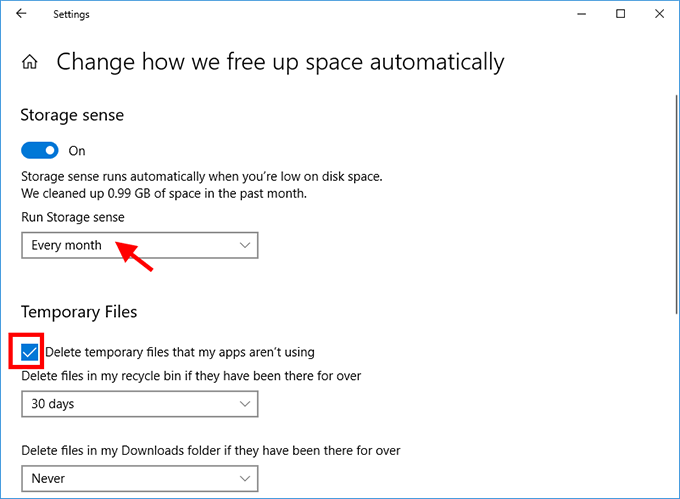Click the text 'We cleaned up 0.99 GB of space in the past month.'

pos(164,193)
